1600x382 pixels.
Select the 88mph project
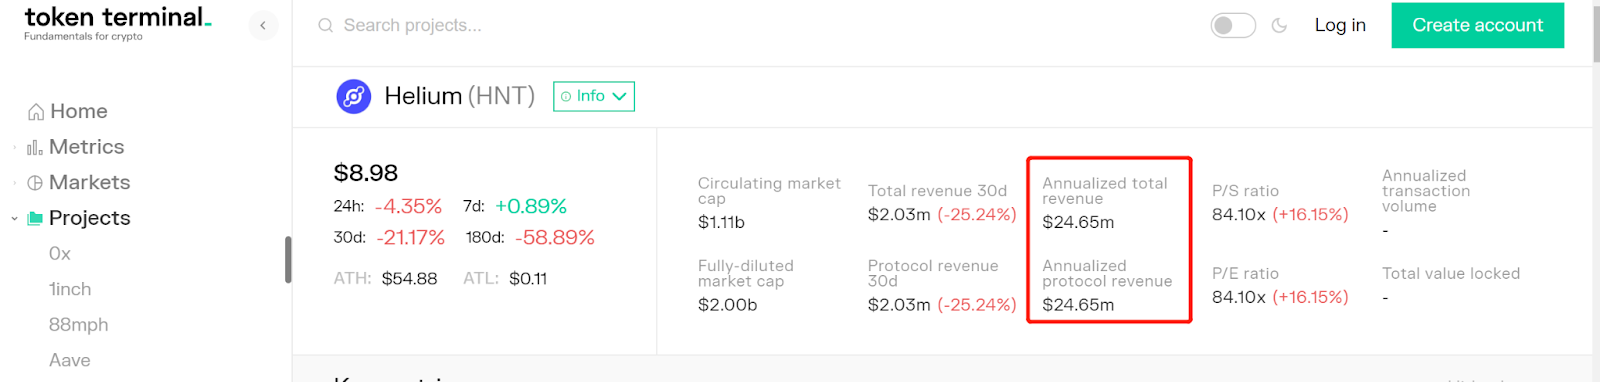[x=79, y=325]
